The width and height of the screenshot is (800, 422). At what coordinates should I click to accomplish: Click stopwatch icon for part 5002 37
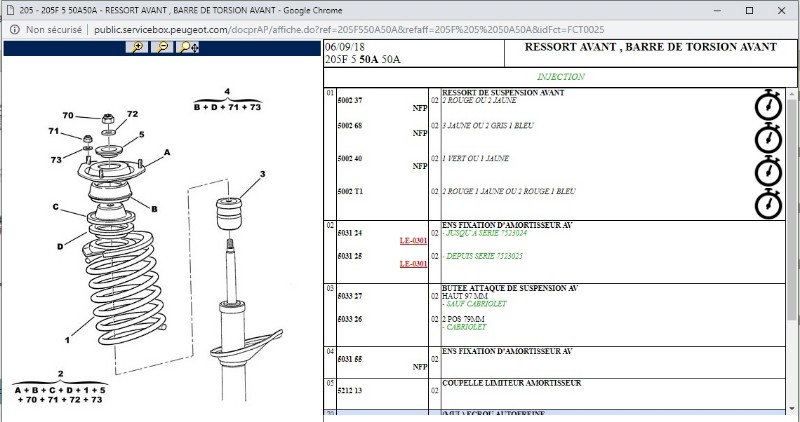767,104
